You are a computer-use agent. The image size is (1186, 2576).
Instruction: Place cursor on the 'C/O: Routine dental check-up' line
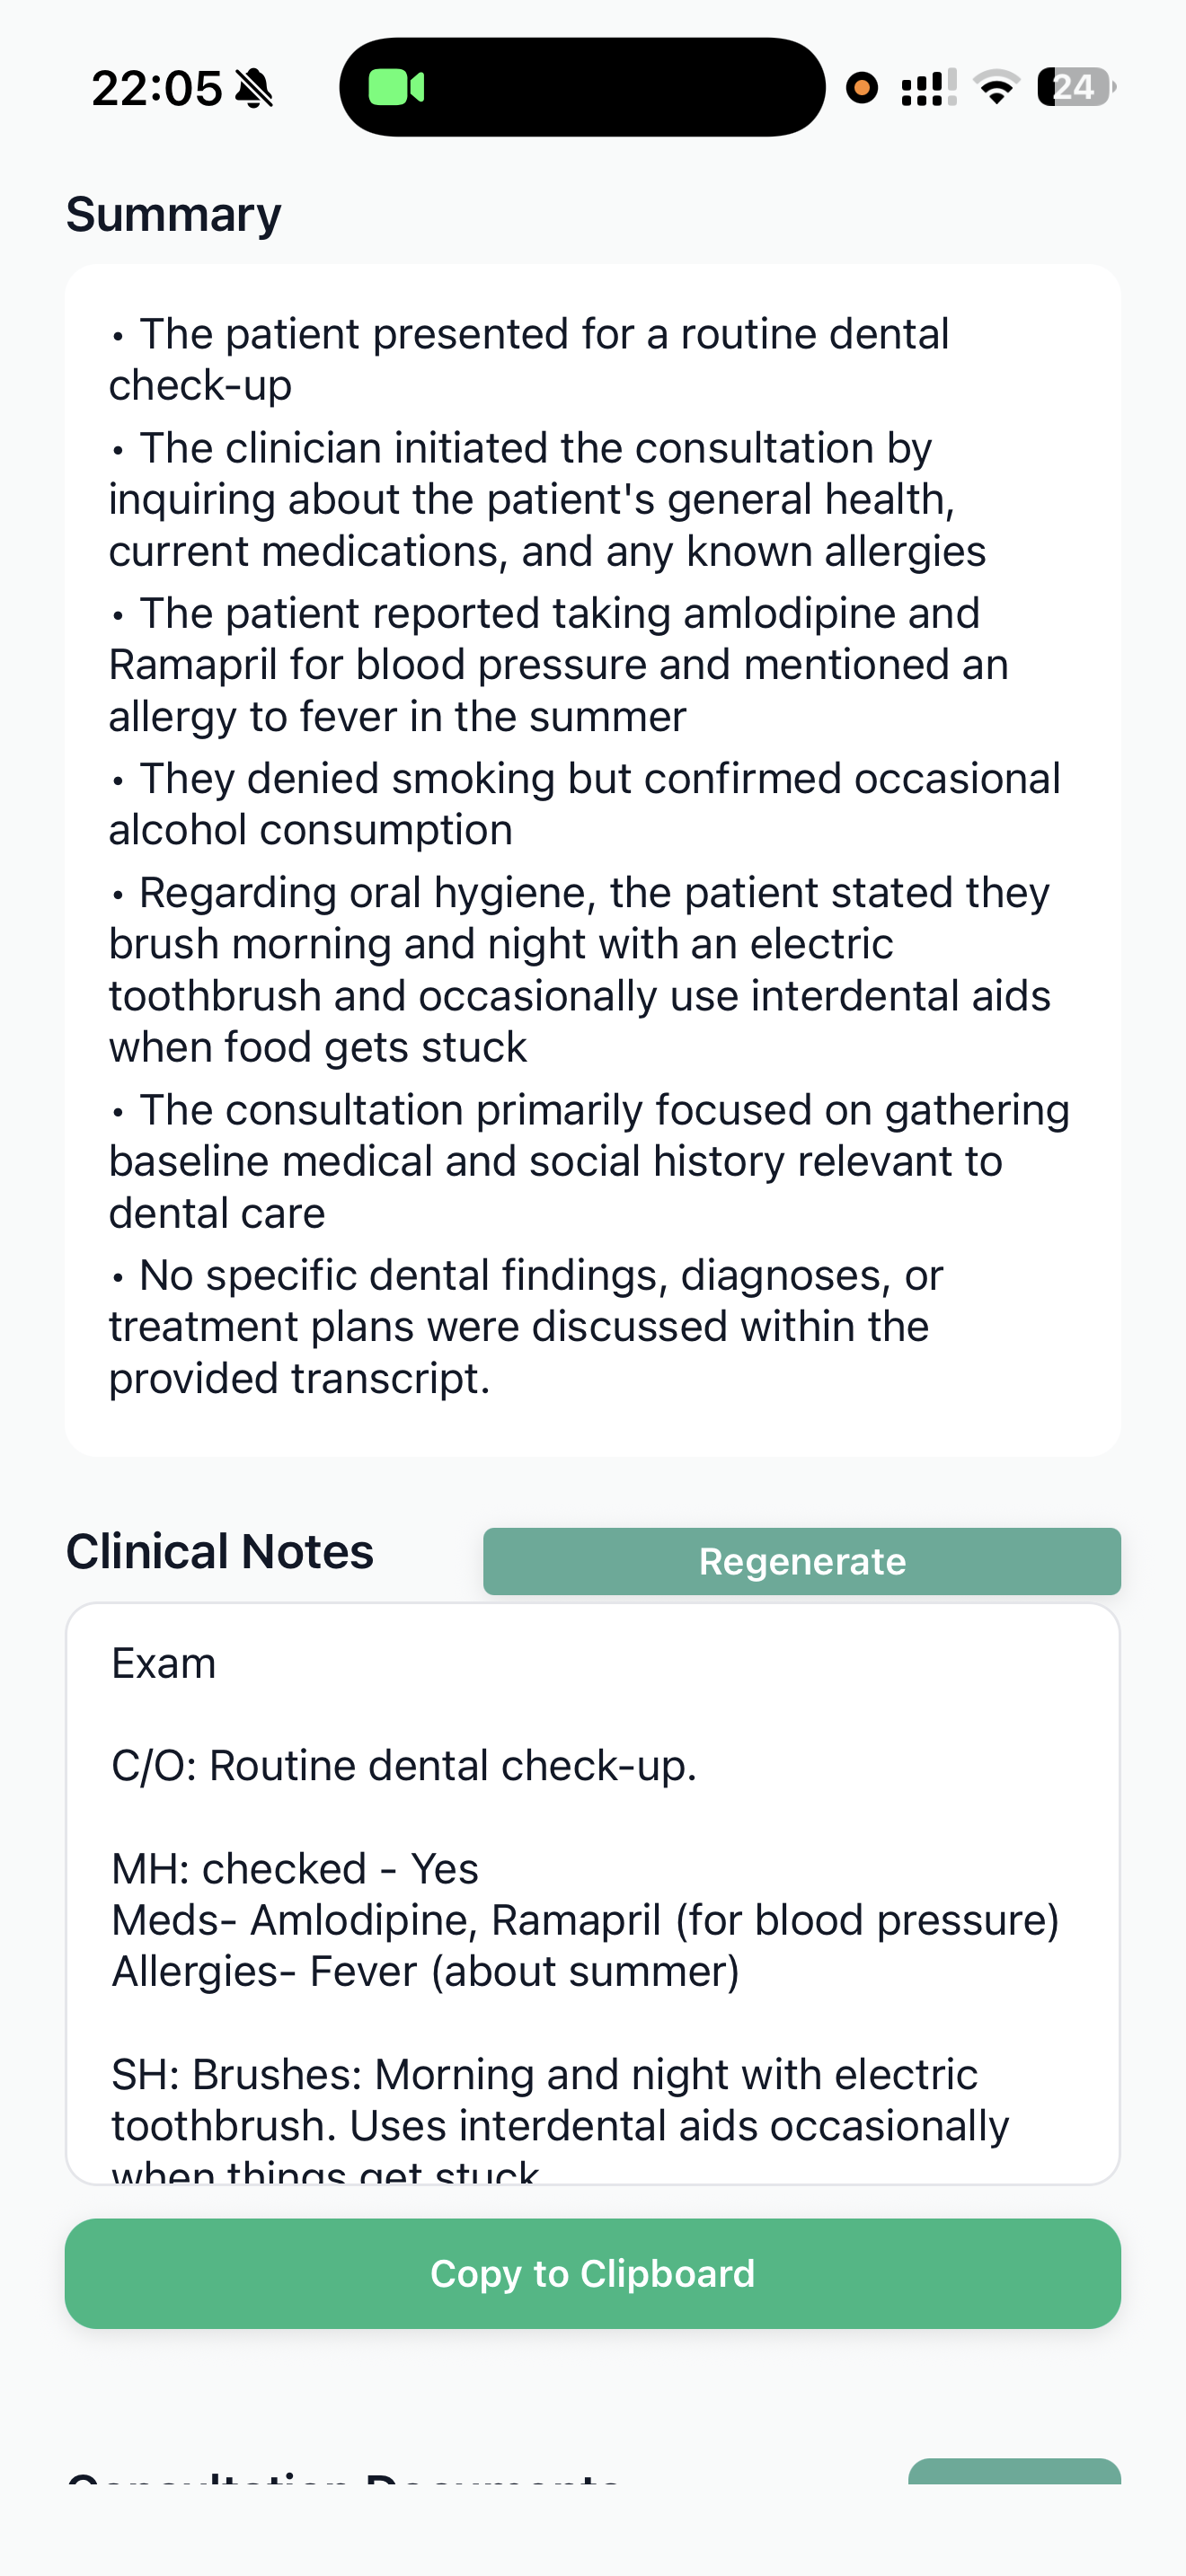404,1766
